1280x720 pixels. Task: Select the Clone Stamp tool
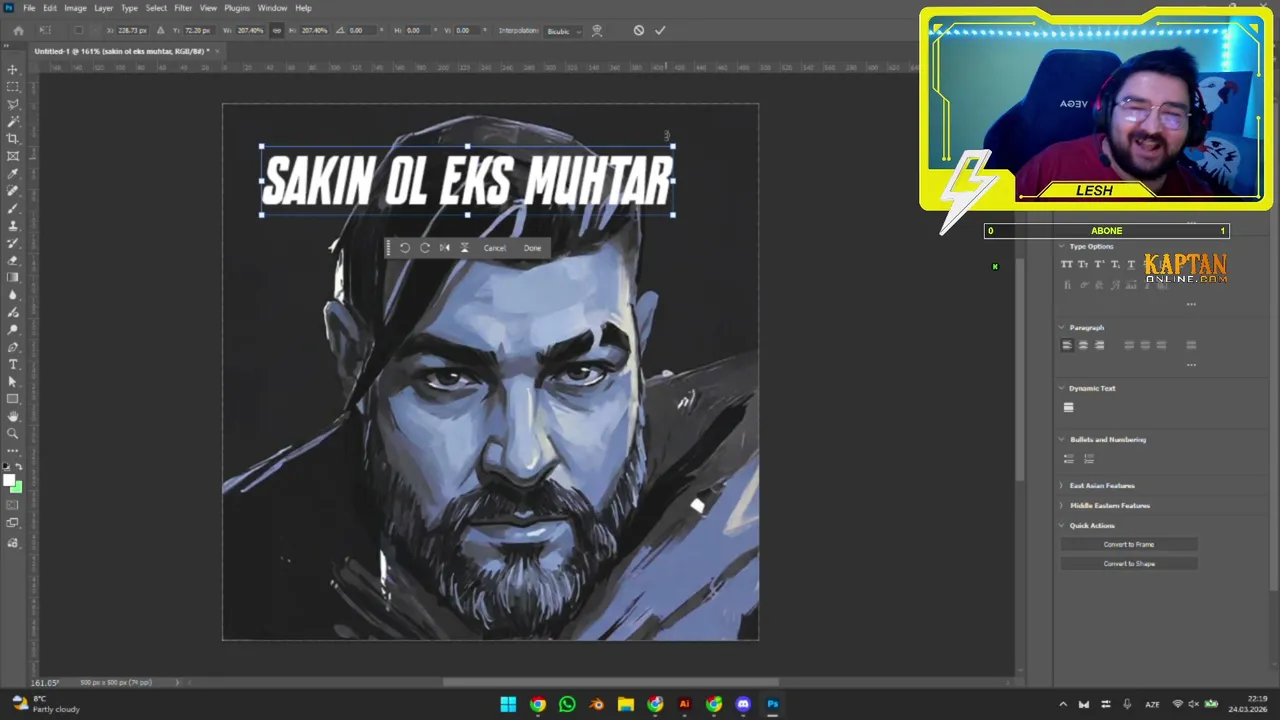click(13, 226)
